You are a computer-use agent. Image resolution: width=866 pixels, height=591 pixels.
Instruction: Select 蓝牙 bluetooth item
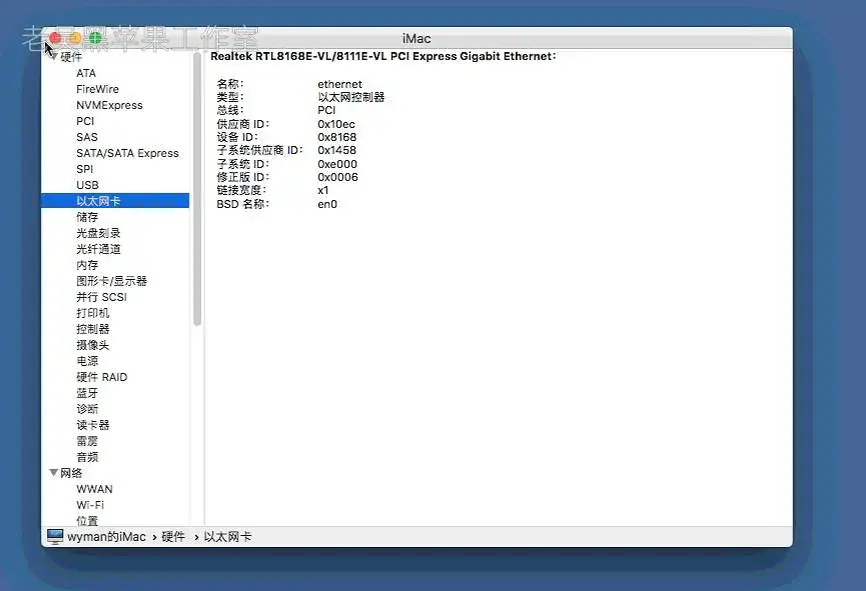point(87,393)
